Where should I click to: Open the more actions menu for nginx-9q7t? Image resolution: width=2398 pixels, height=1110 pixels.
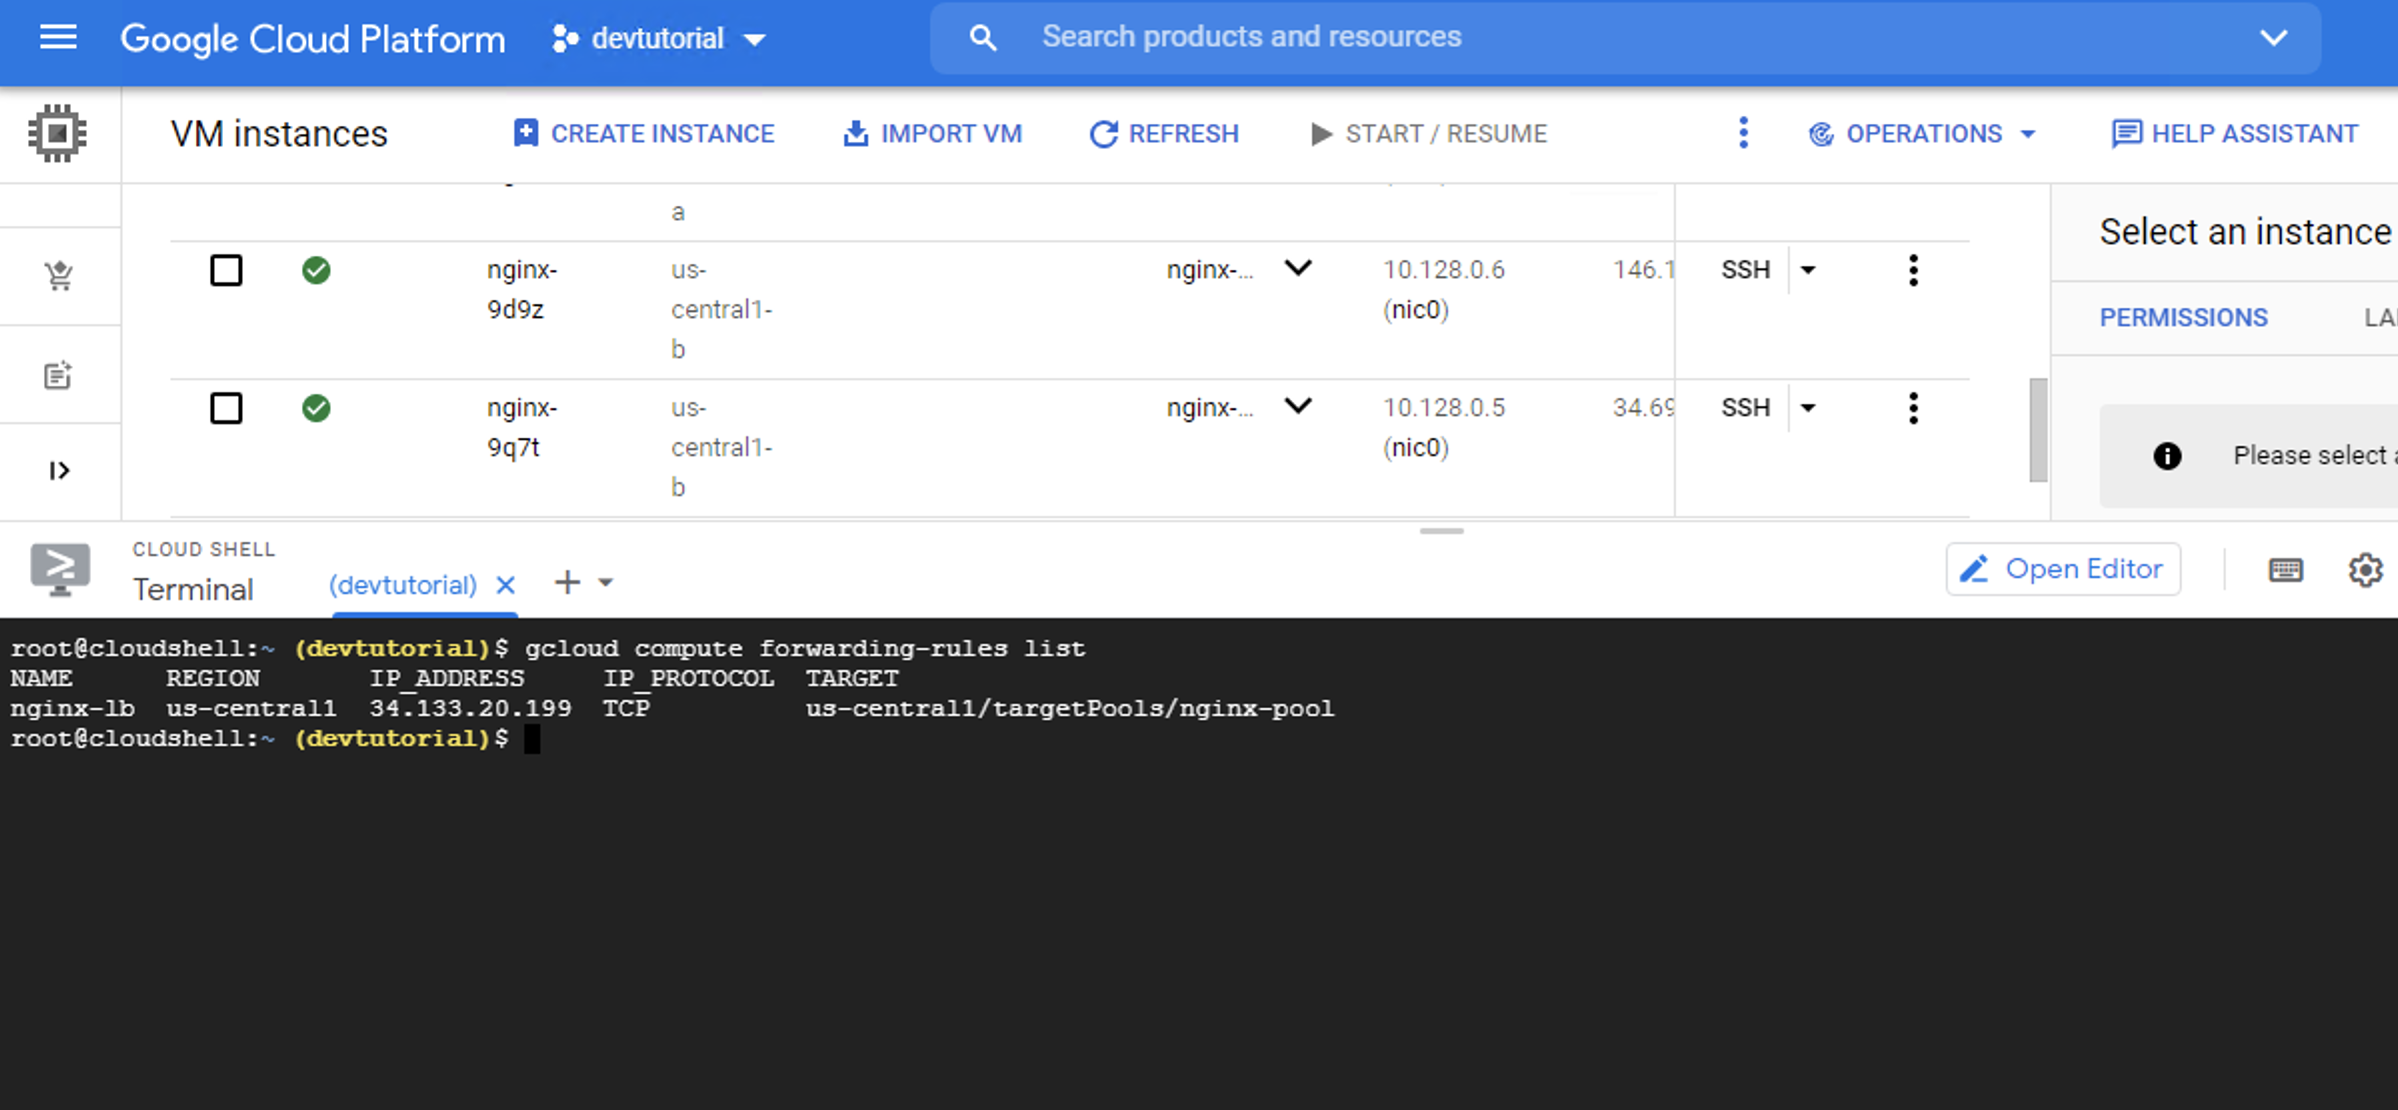click(1913, 408)
